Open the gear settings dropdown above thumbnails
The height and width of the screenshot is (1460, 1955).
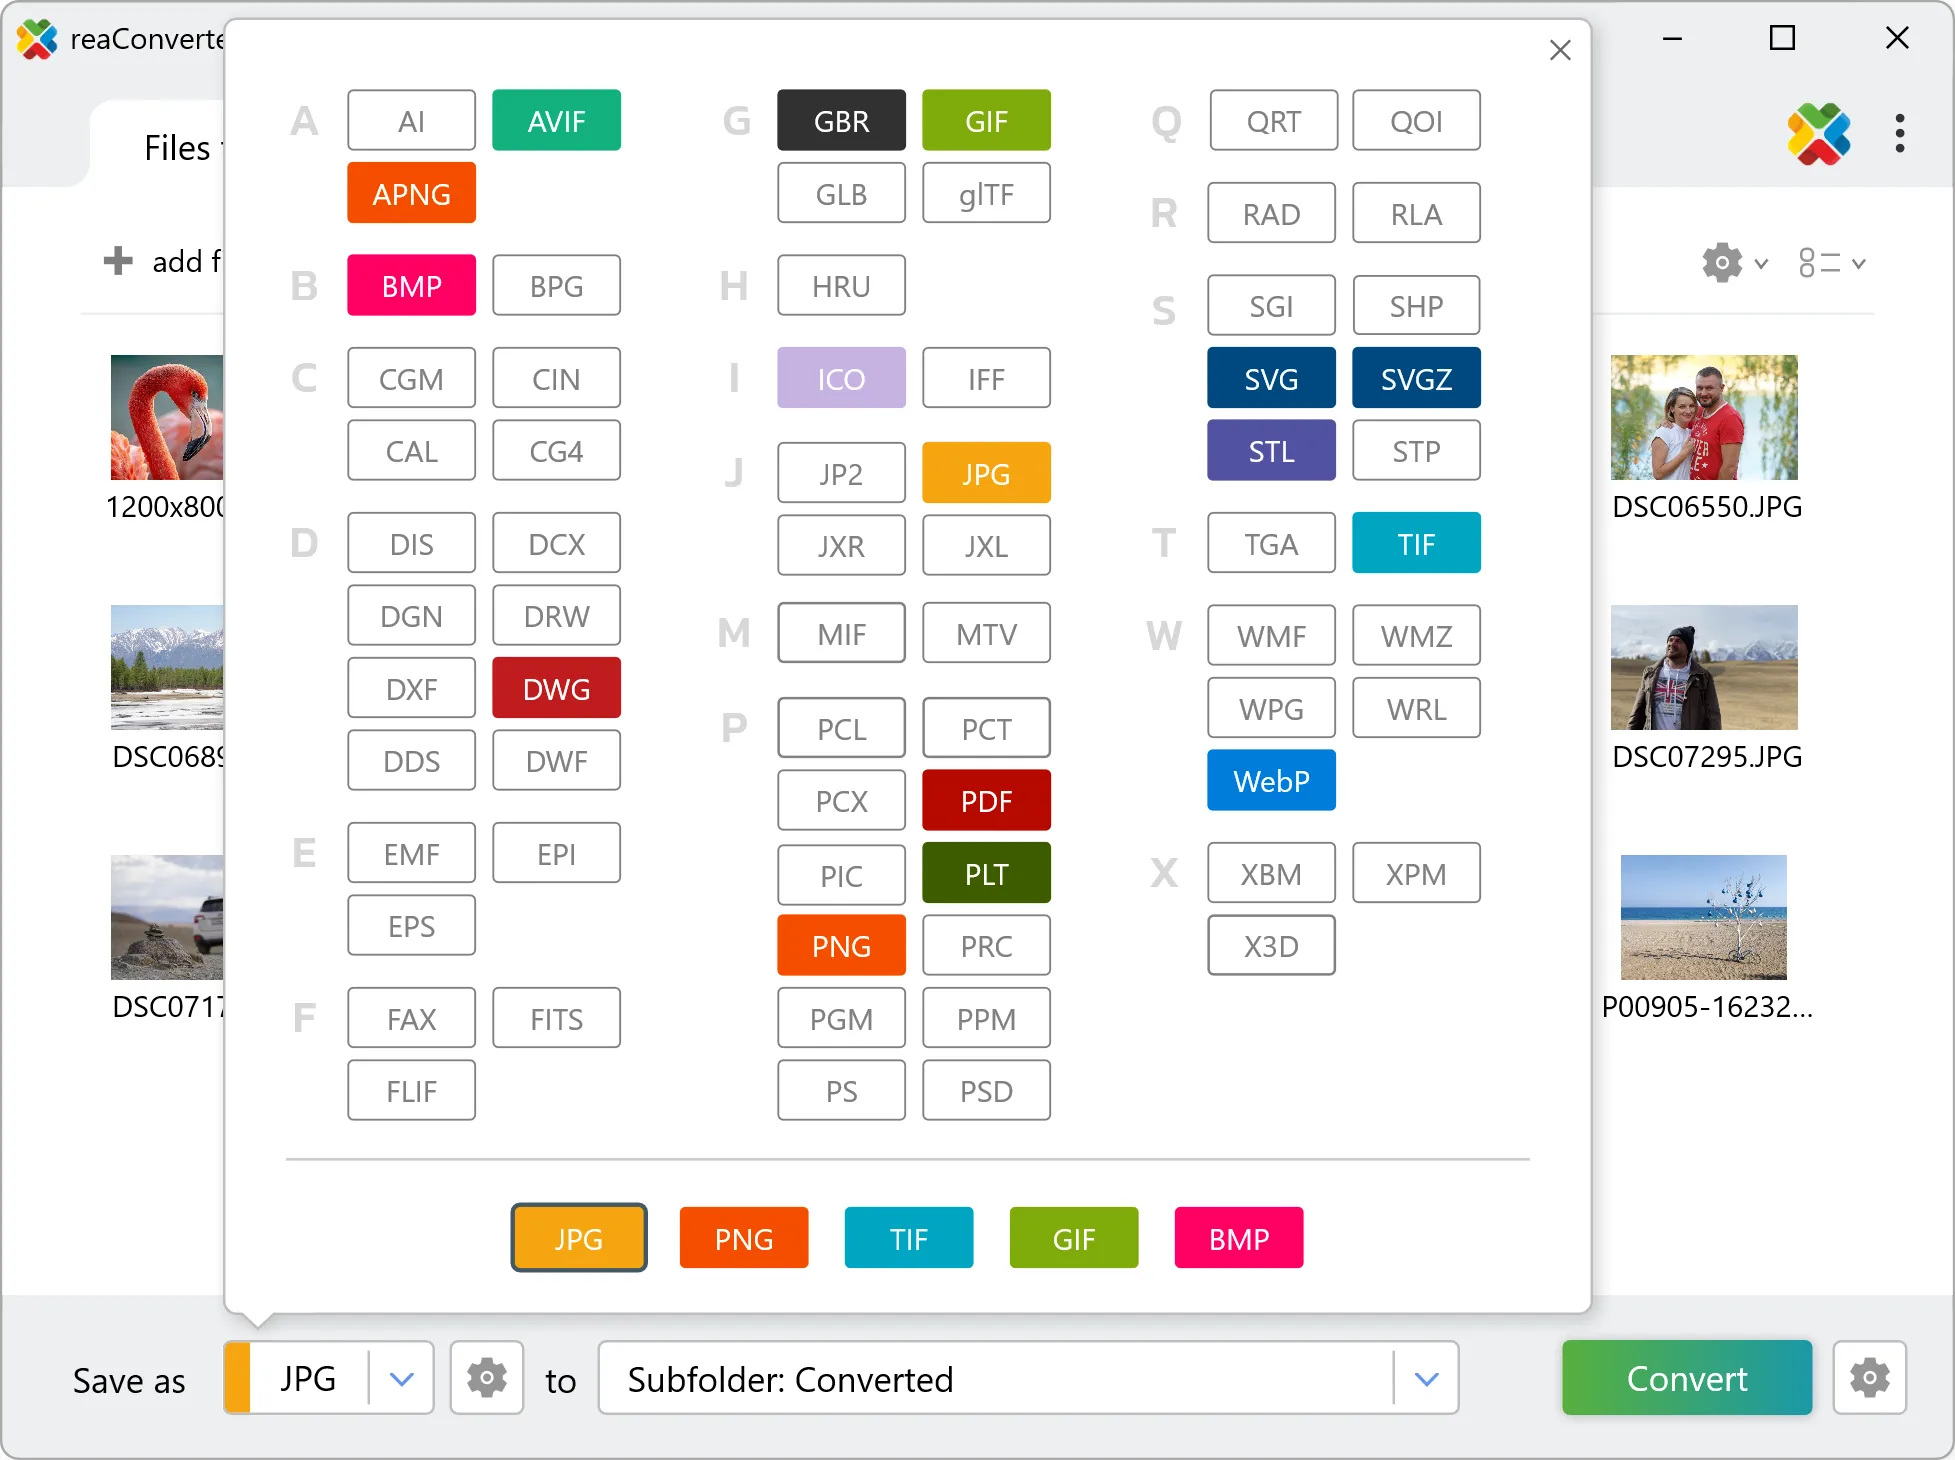pos(1735,263)
